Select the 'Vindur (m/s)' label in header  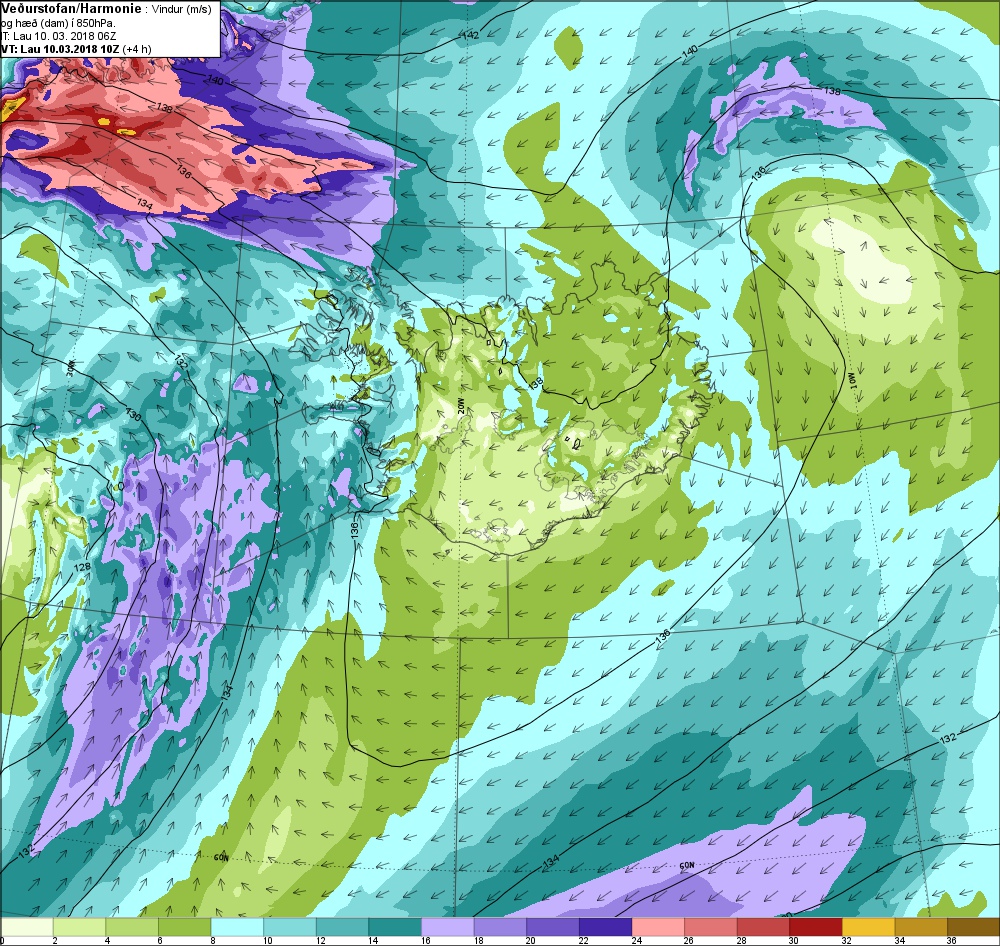[x=182, y=10]
